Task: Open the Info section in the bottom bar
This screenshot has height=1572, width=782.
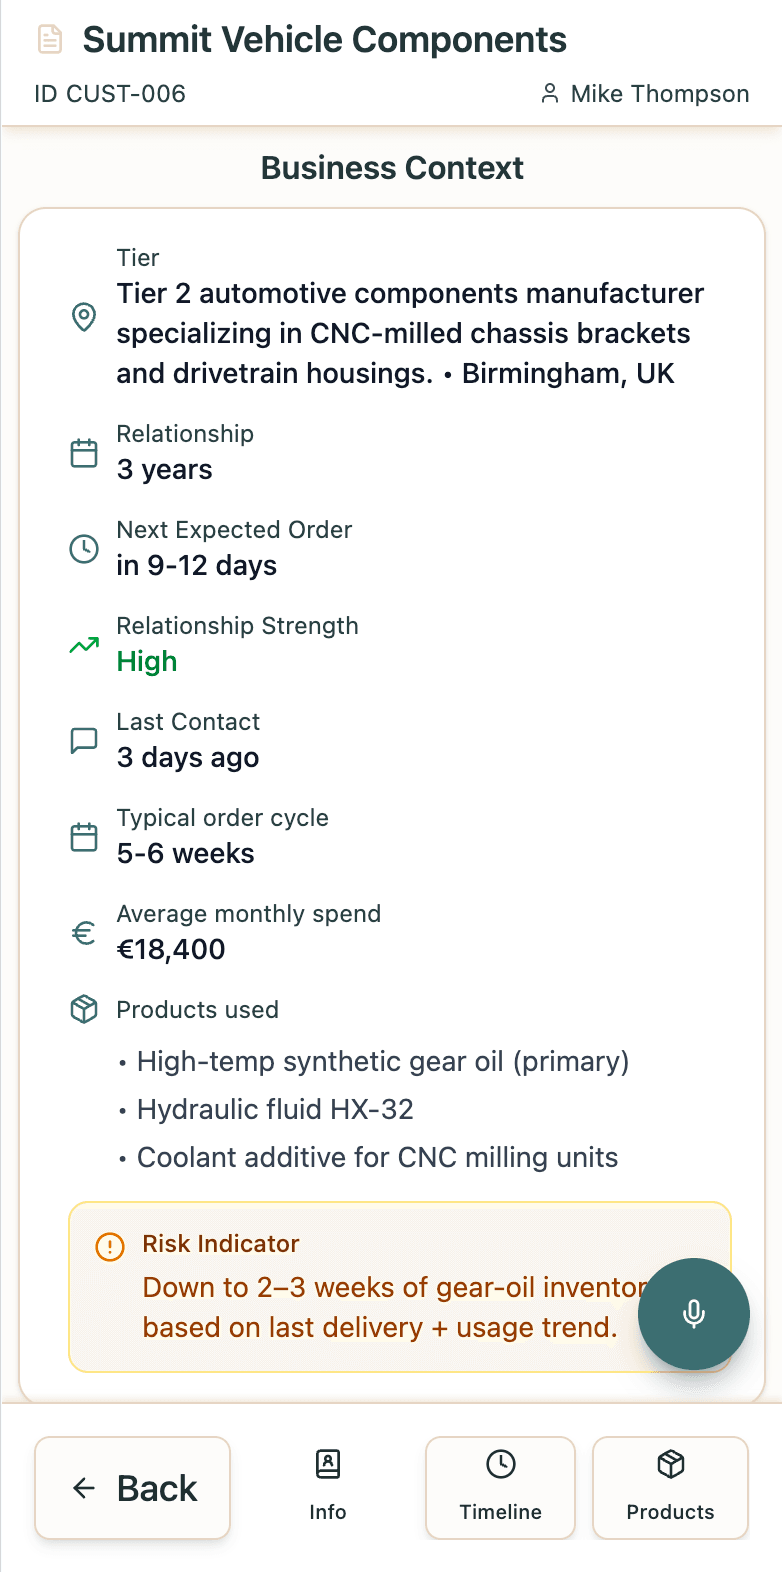Action: pos(328,1487)
